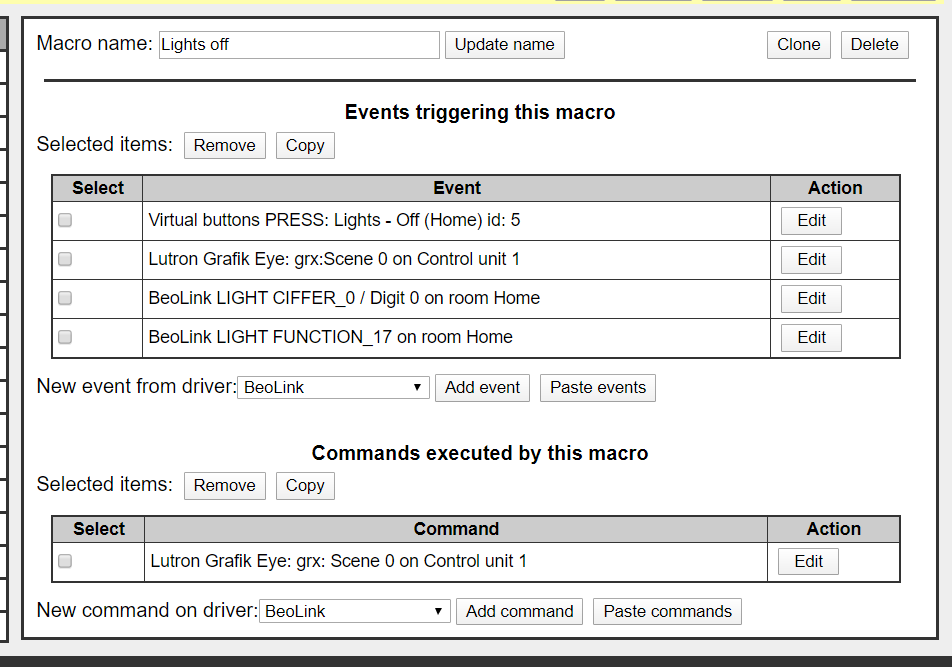Delete the Lights off macro
952x667 pixels.
[875, 45]
